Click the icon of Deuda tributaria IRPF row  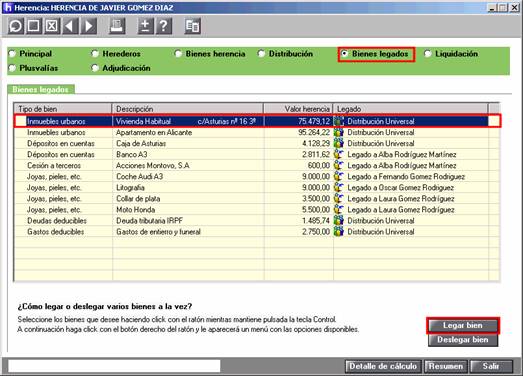pyautogui.click(x=339, y=221)
